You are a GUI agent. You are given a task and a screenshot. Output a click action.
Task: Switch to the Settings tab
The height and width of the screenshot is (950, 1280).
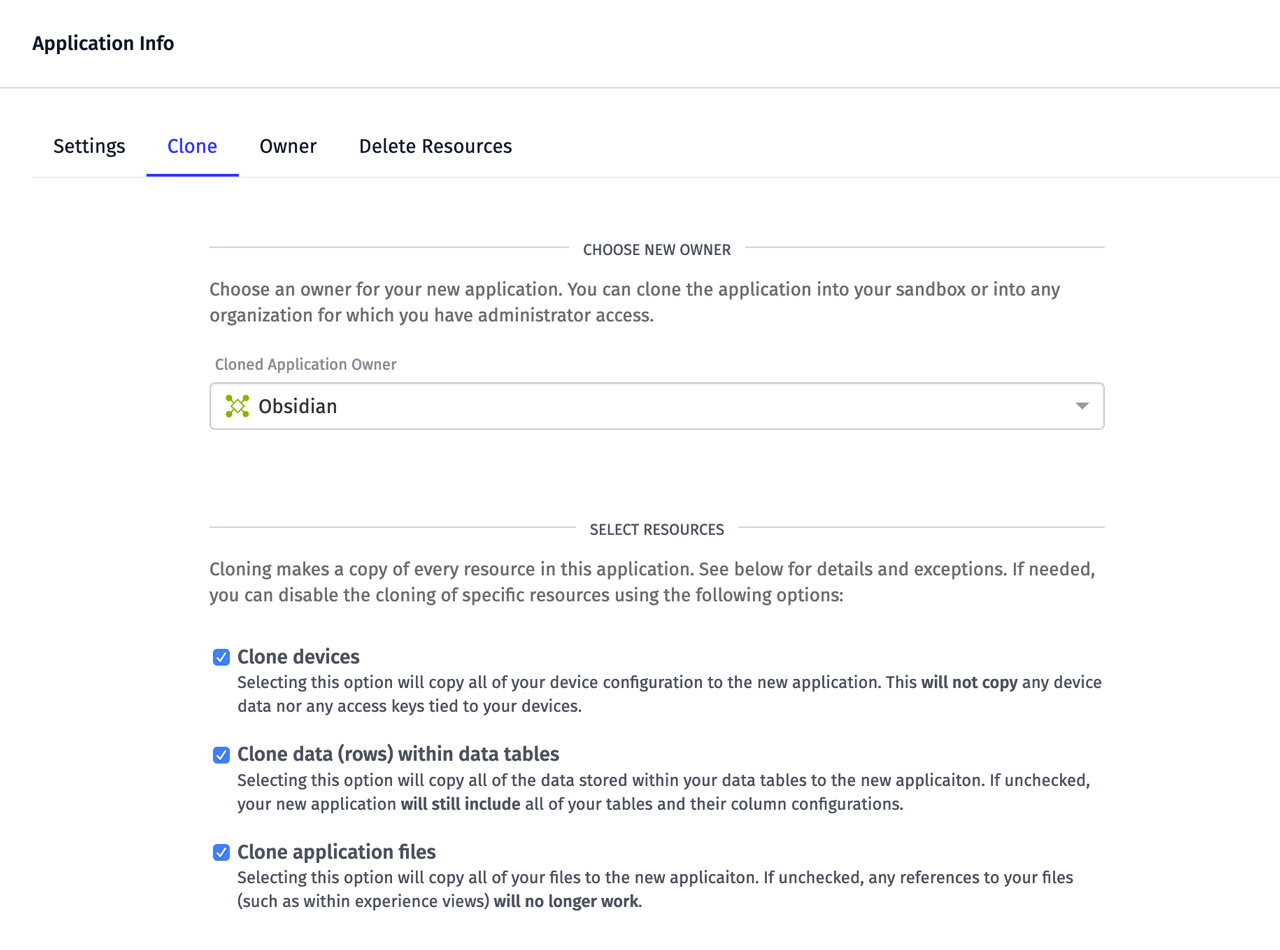89,146
